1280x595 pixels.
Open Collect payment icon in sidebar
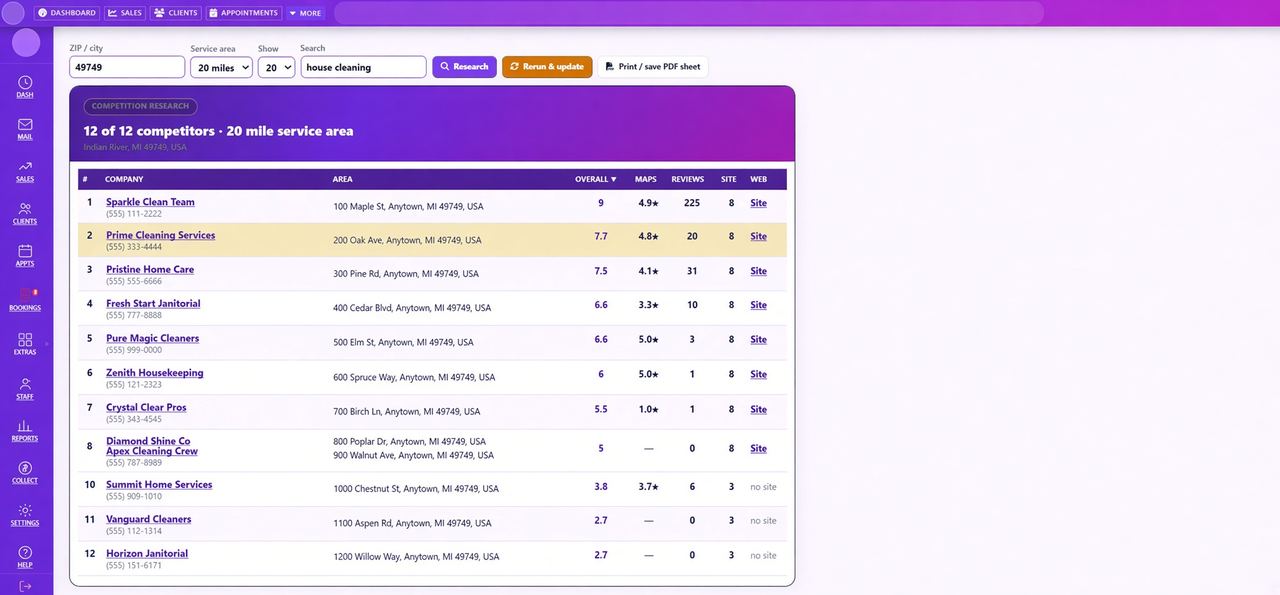point(25,473)
